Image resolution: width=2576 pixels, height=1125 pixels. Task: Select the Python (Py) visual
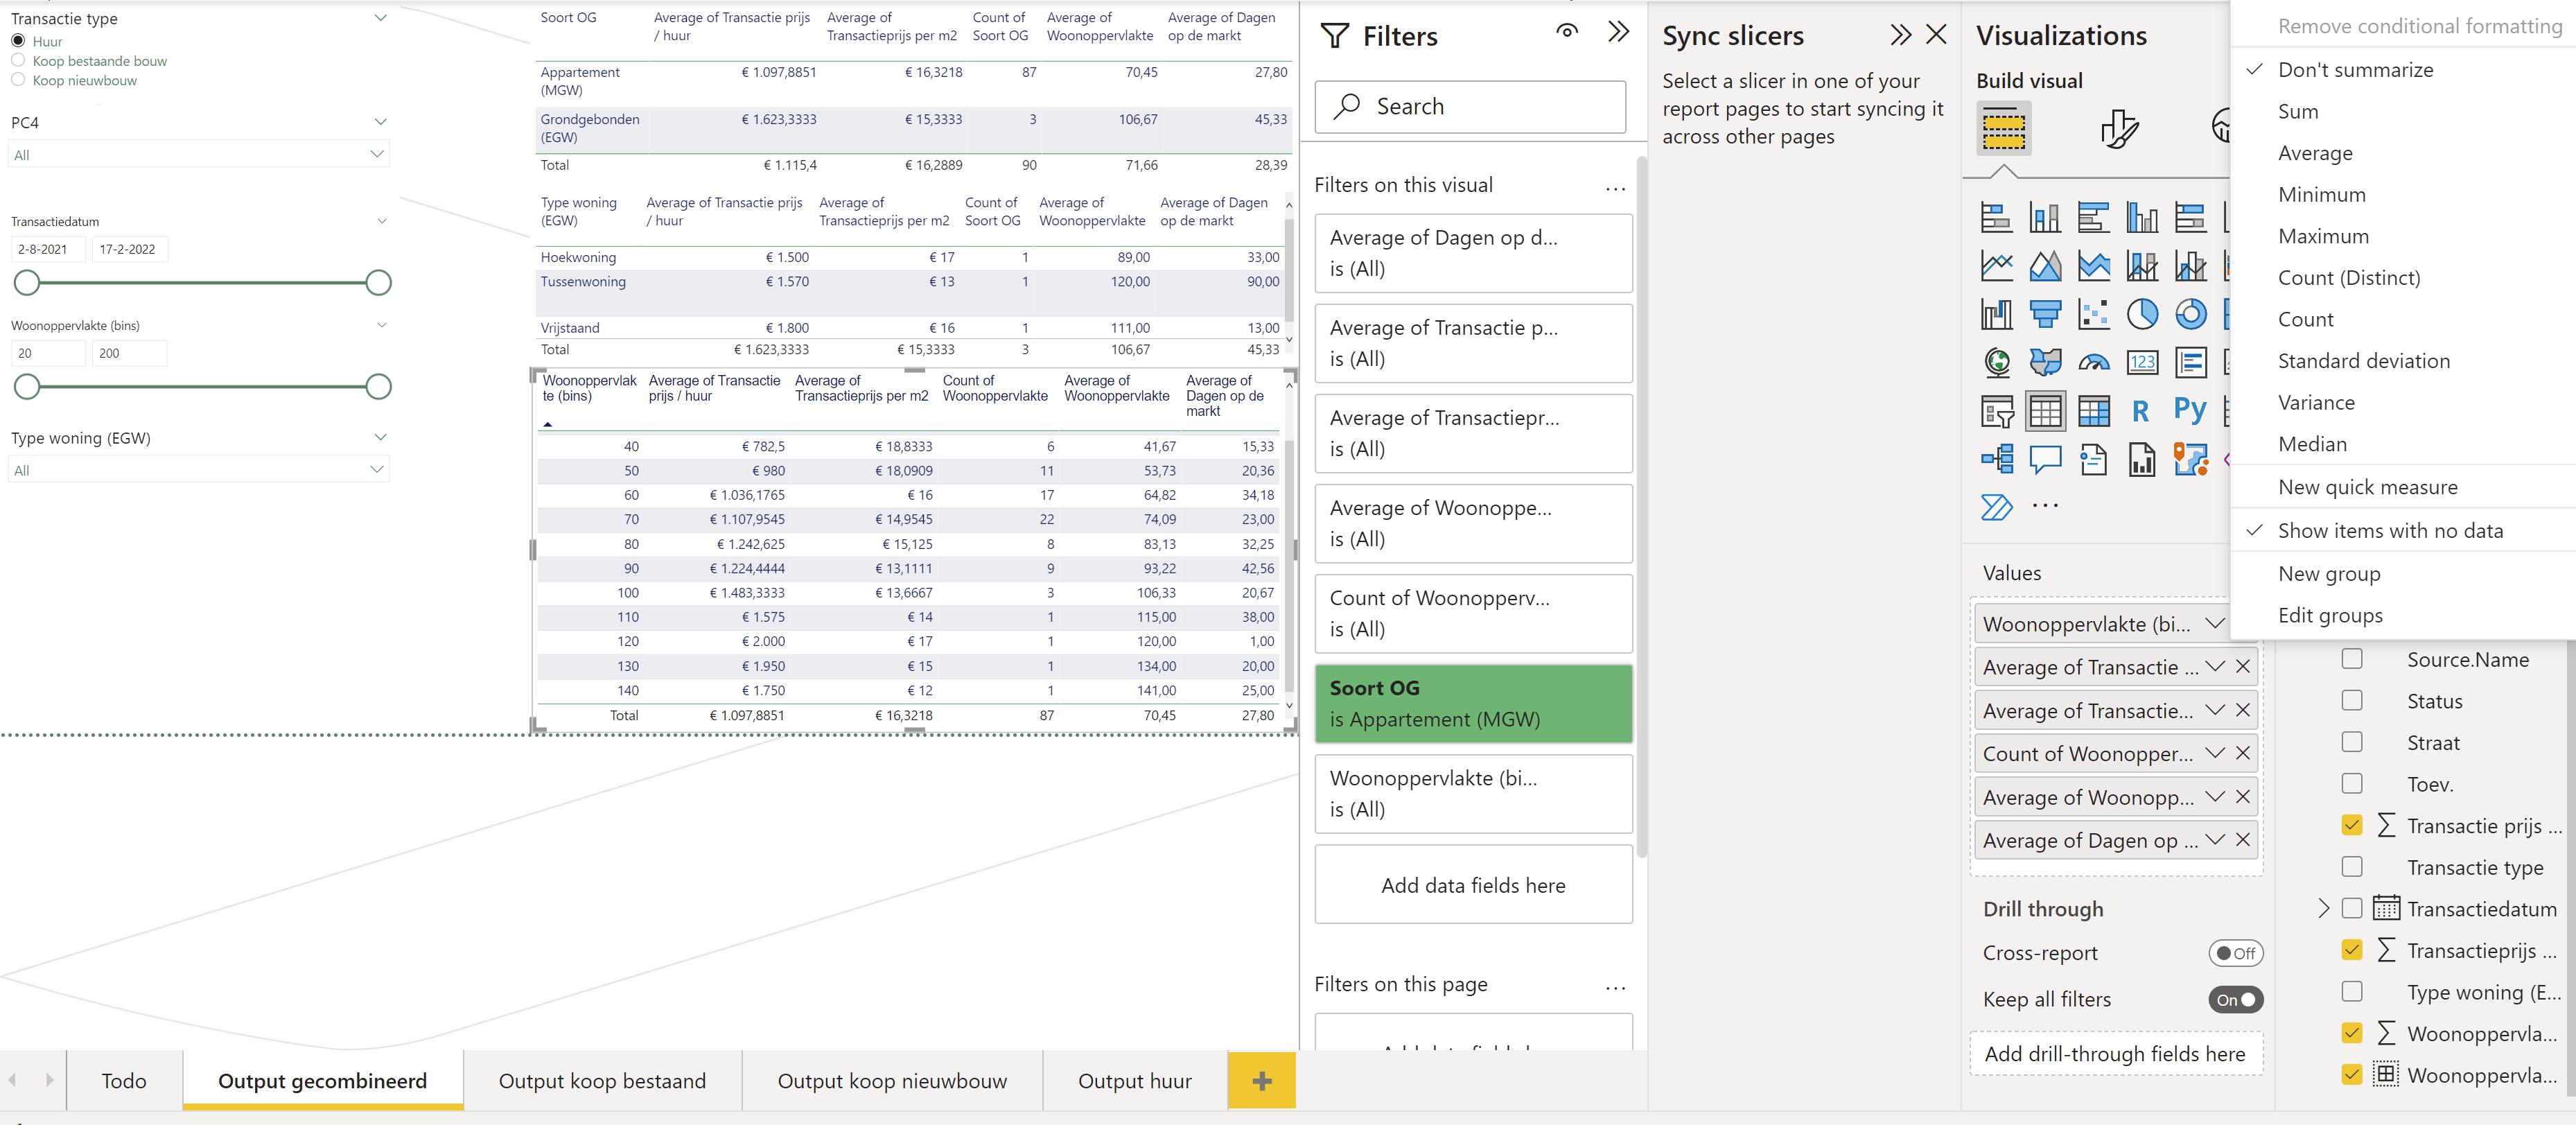pyautogui.click(x=2190, y=411)
